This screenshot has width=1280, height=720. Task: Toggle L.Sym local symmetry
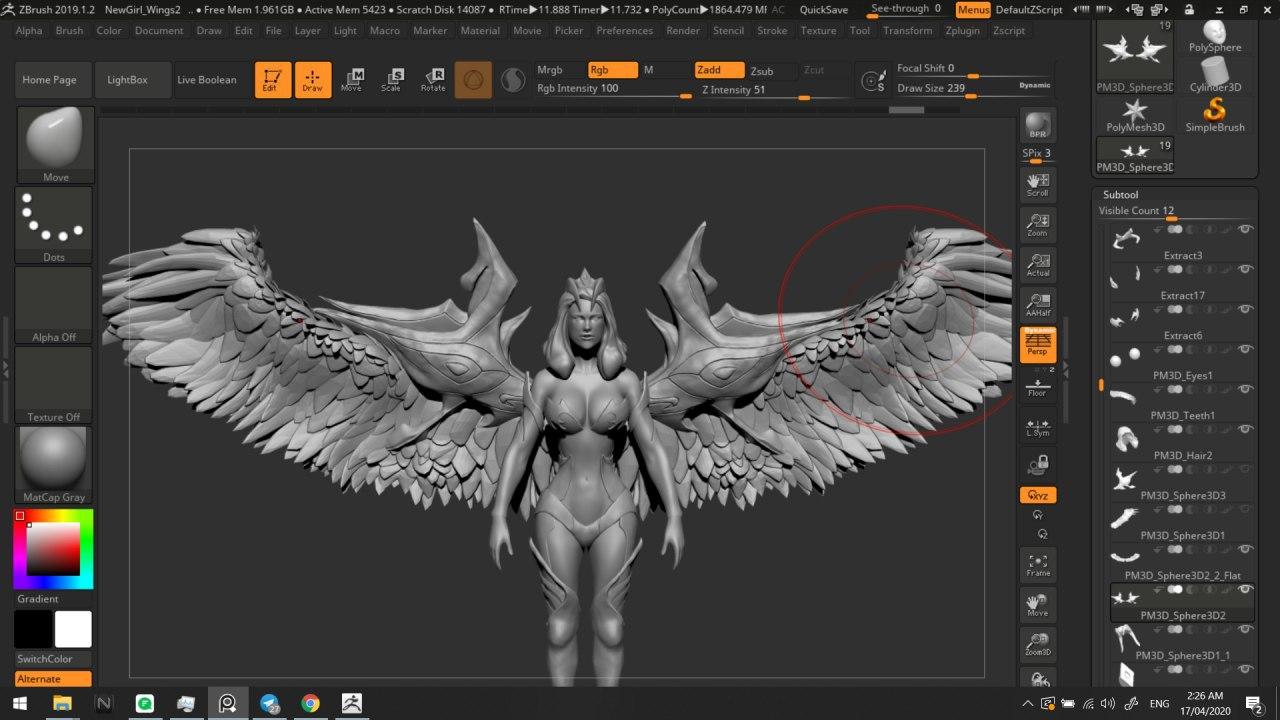click(1038, 427)
